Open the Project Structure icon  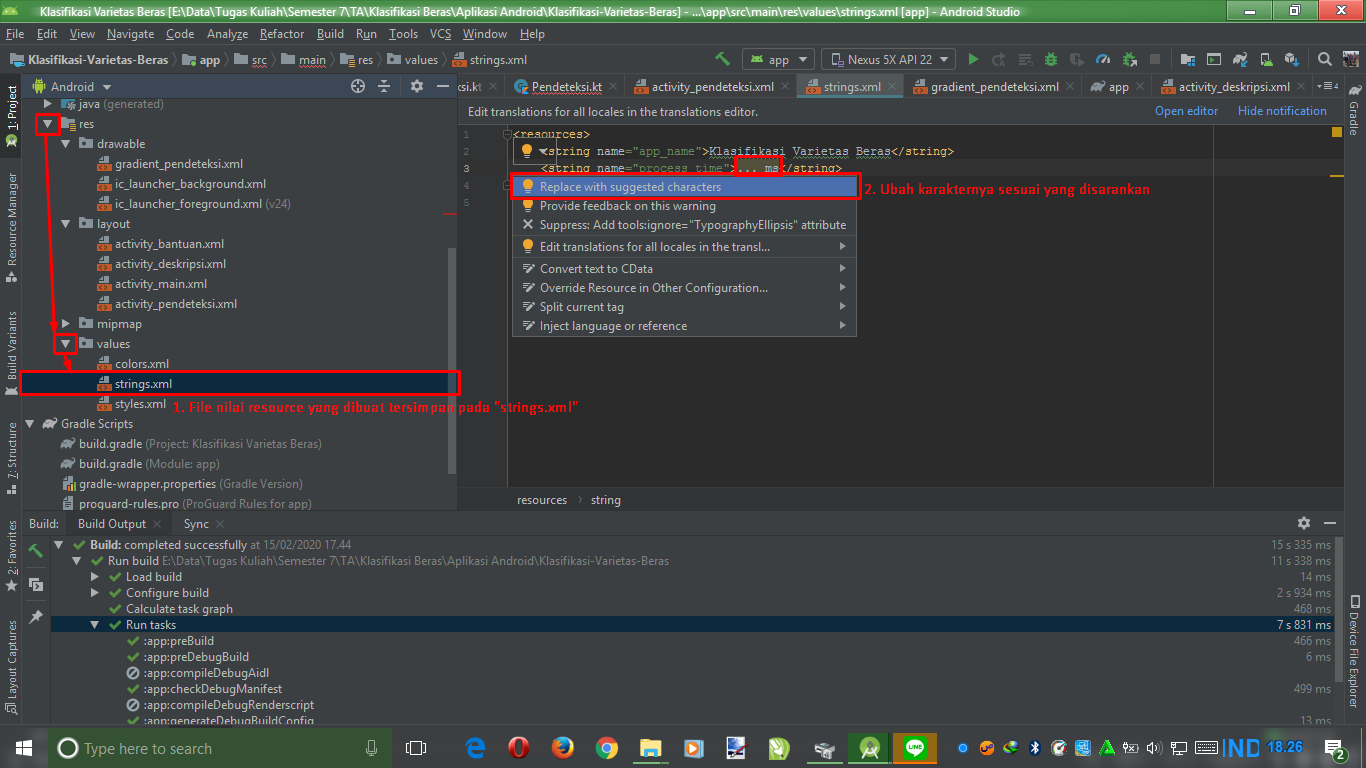click(x=1188, y=59)
